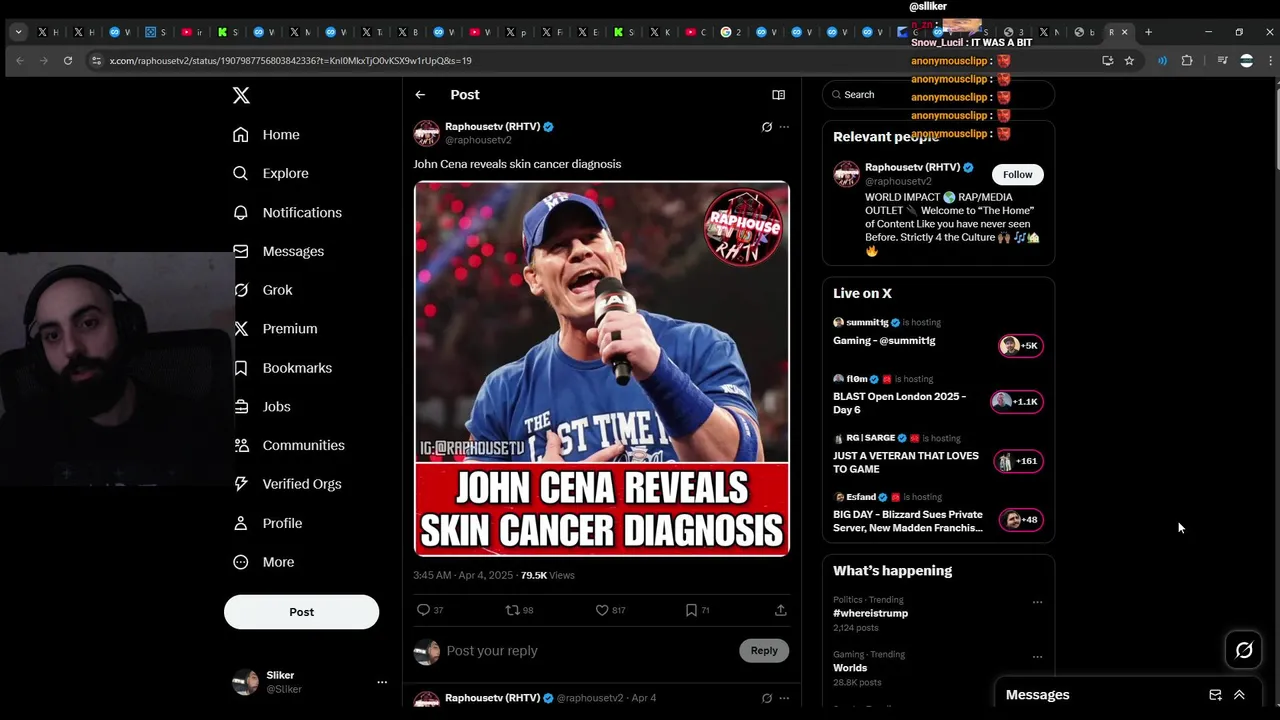This screenshot has width=1280, height=720.
Task: Click the white Post button
Action: pyautogui.click(x=301, y=612)
